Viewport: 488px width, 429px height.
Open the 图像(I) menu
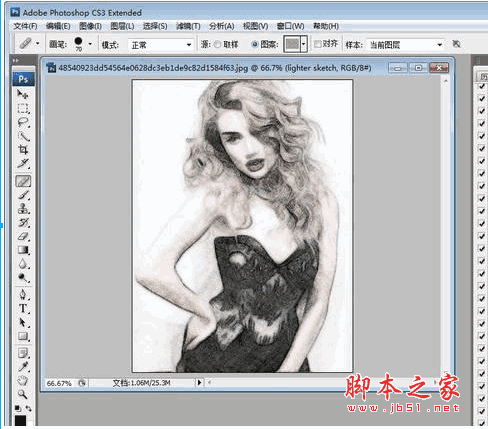click(x=90, y=26)
